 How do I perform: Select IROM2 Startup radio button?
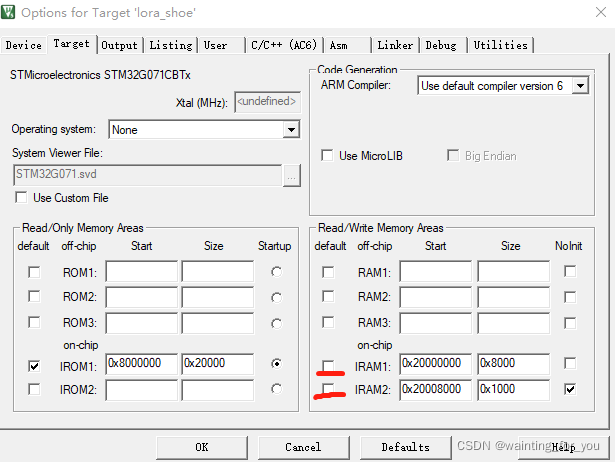(x=277, y=389)
